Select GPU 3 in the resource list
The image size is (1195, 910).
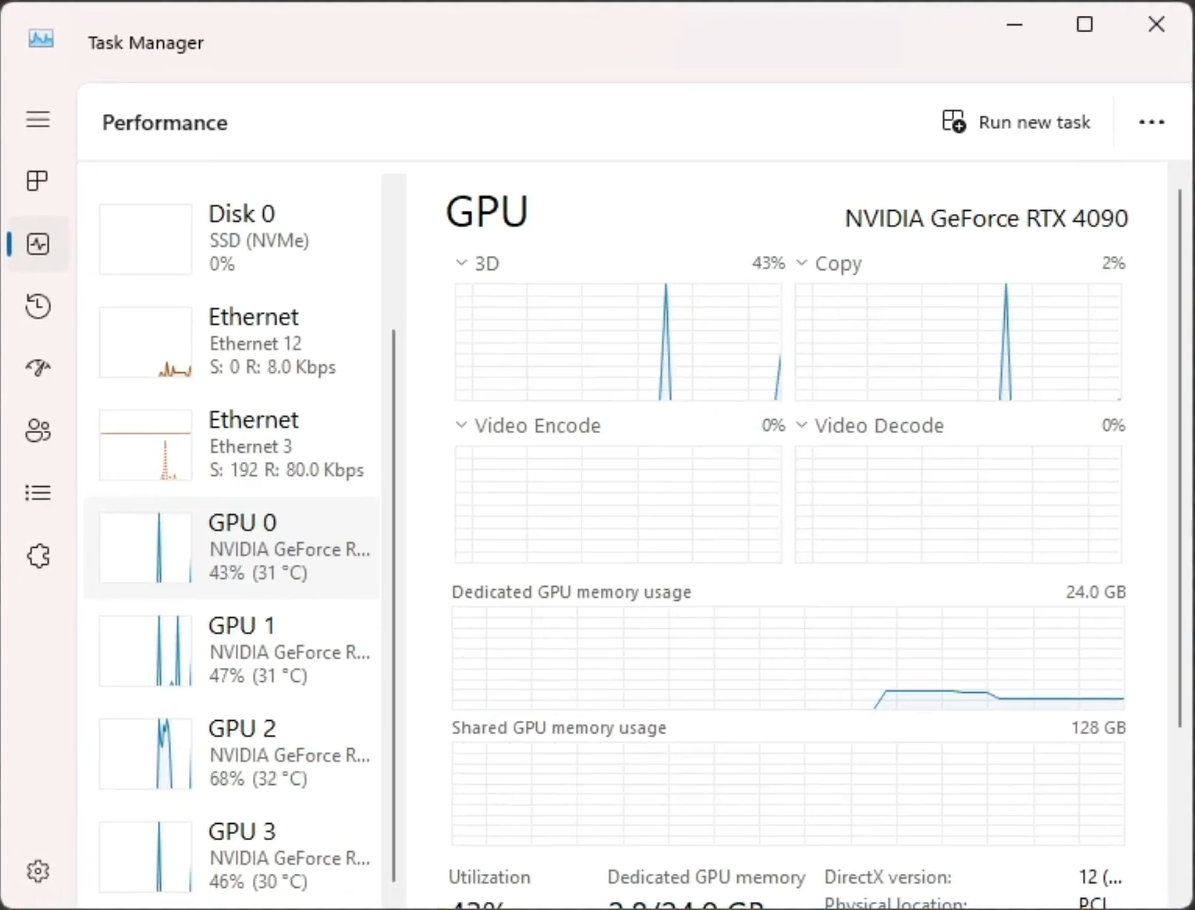pyautogui.click(x=232, y=856)
